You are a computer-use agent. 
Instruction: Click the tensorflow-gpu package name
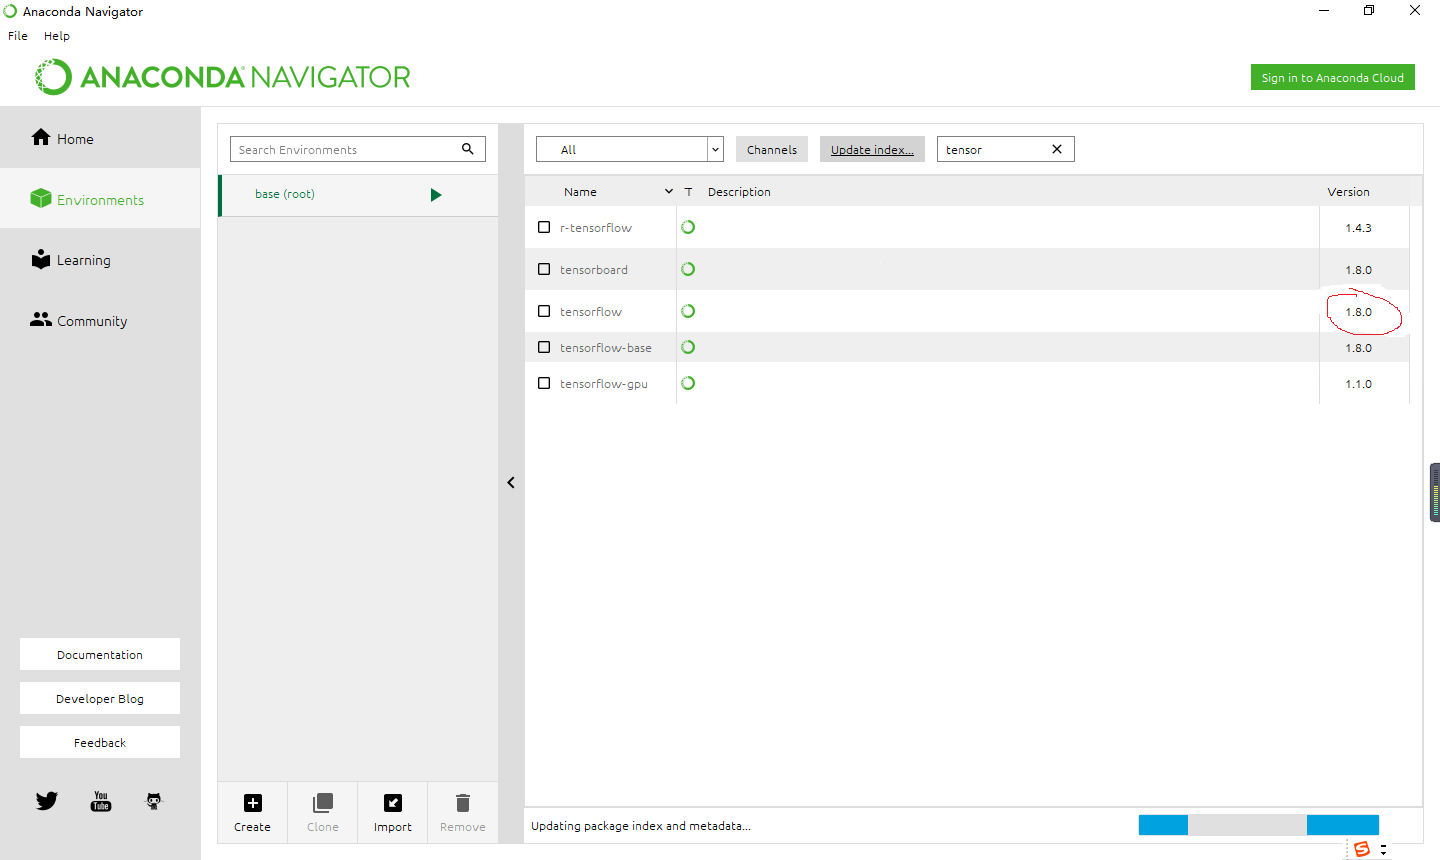(x=604, y=384)
